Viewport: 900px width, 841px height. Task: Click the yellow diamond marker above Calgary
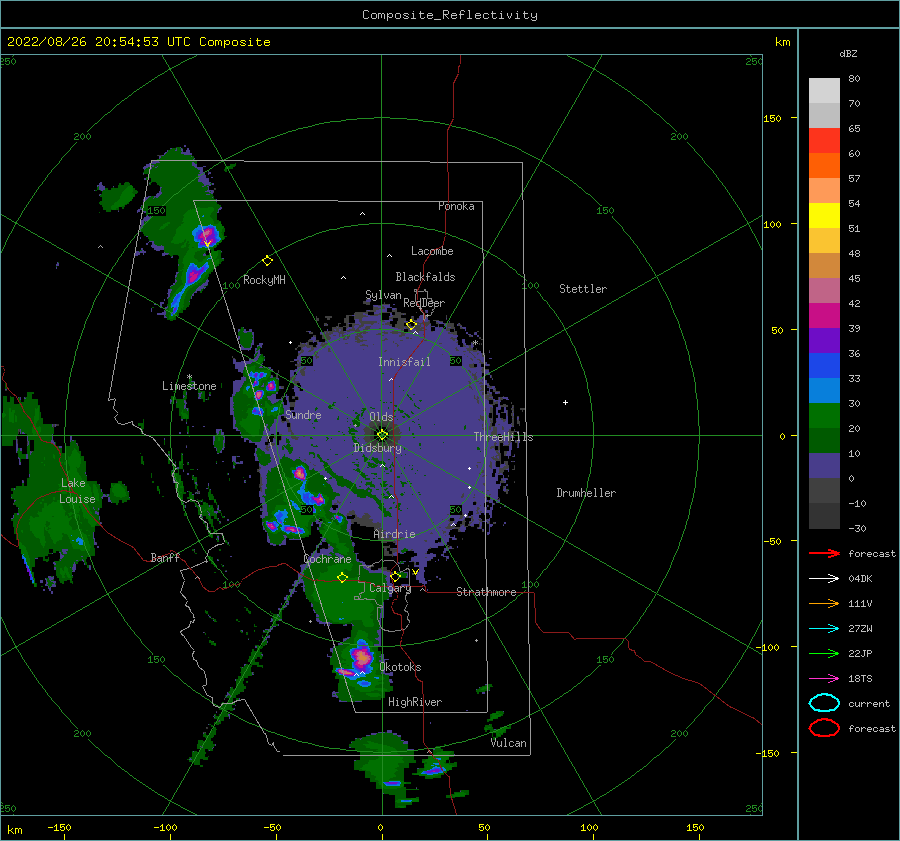click(x=395, y=576)
